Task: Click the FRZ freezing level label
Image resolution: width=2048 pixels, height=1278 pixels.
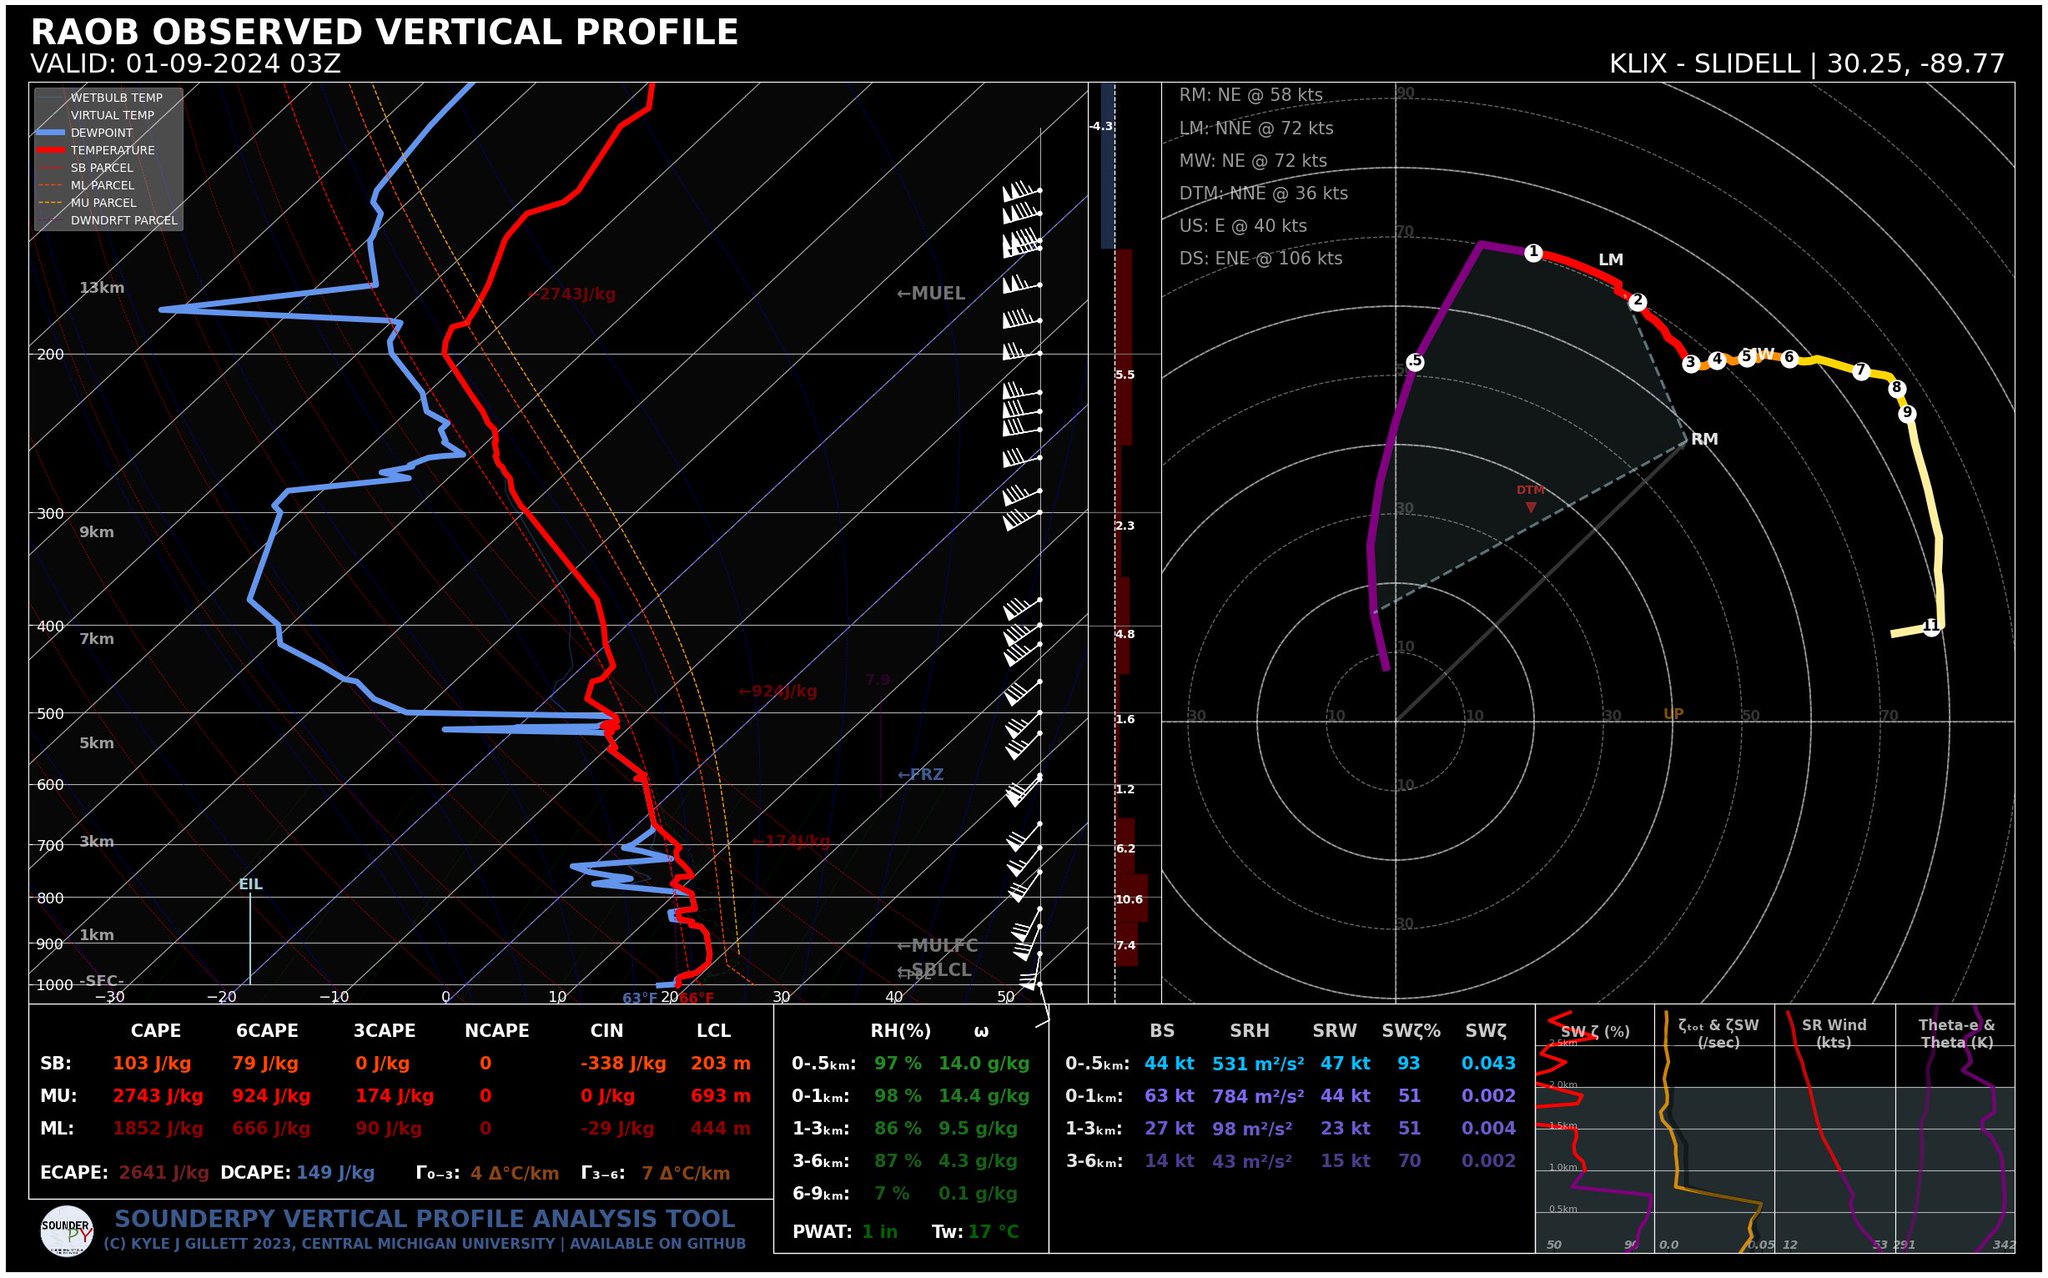Action: pos(920,774)
